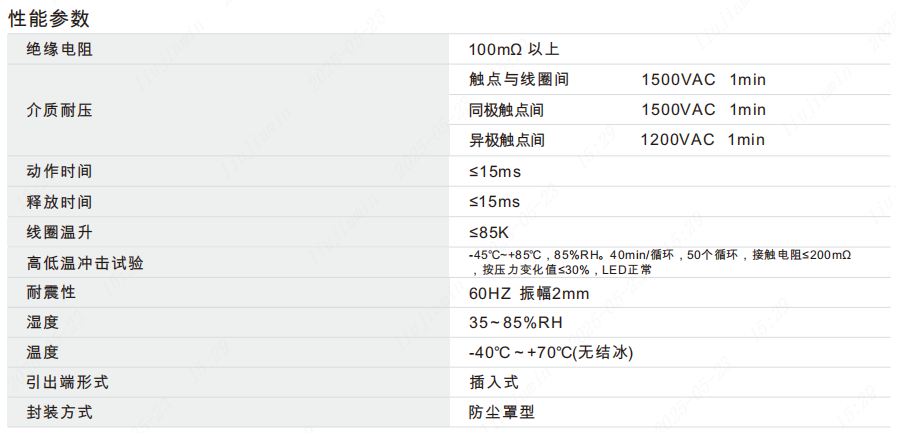Click the -40℃~+70℃(无结冰) temperature value
The height and width of the screenshot is (433, 897).
(551, 353)
